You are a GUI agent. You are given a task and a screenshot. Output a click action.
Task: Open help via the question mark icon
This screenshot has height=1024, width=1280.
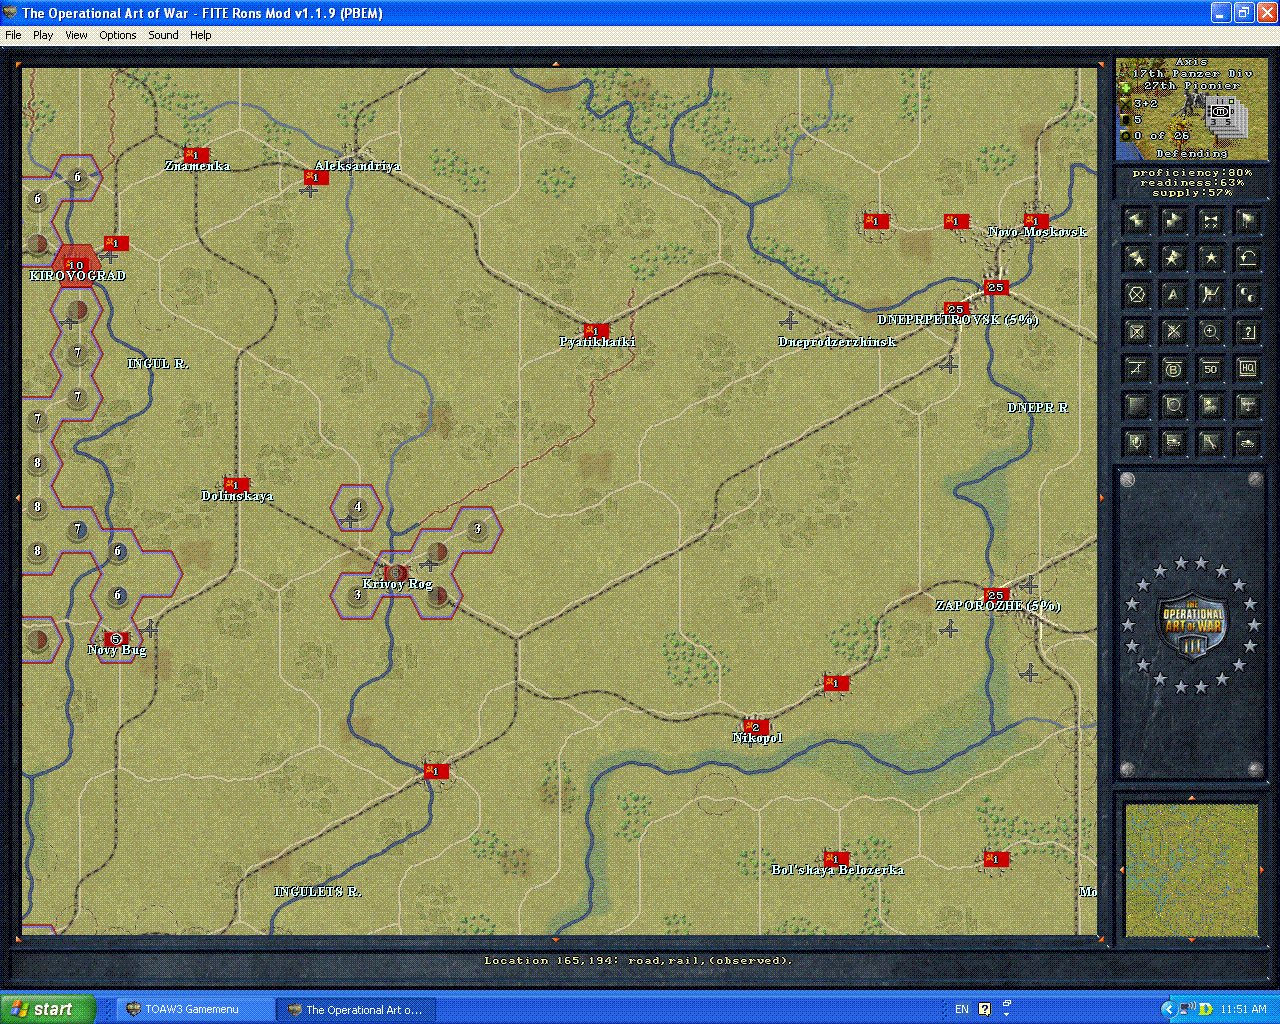[1247, 331]
